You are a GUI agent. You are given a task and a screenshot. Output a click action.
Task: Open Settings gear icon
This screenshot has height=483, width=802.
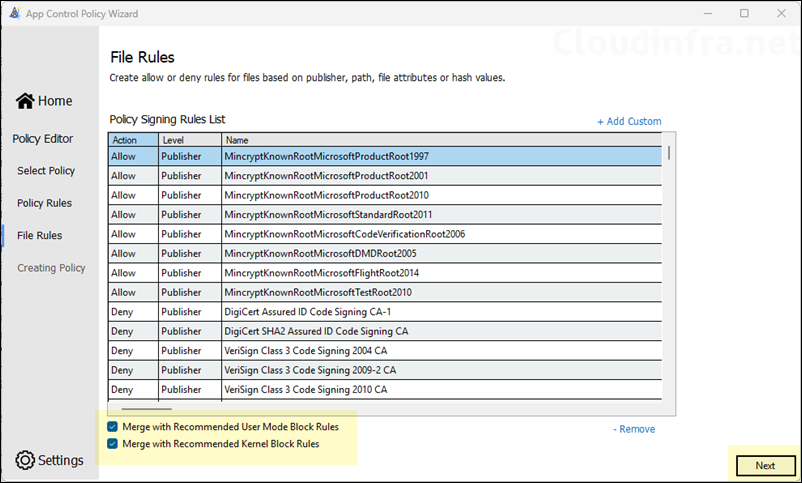pyautogui.click(x=26, y=460)
